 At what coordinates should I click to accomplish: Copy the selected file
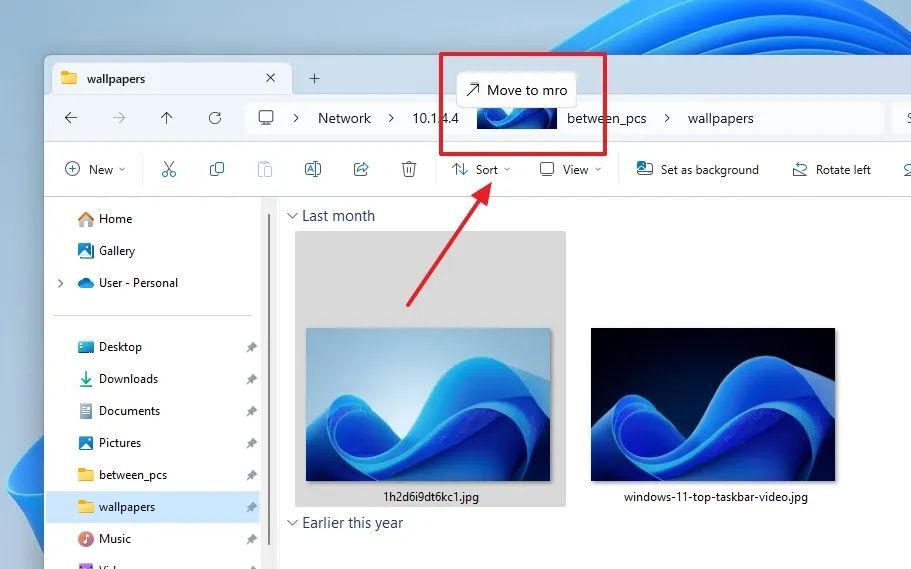pyautogui.click(x=217, y=169)
